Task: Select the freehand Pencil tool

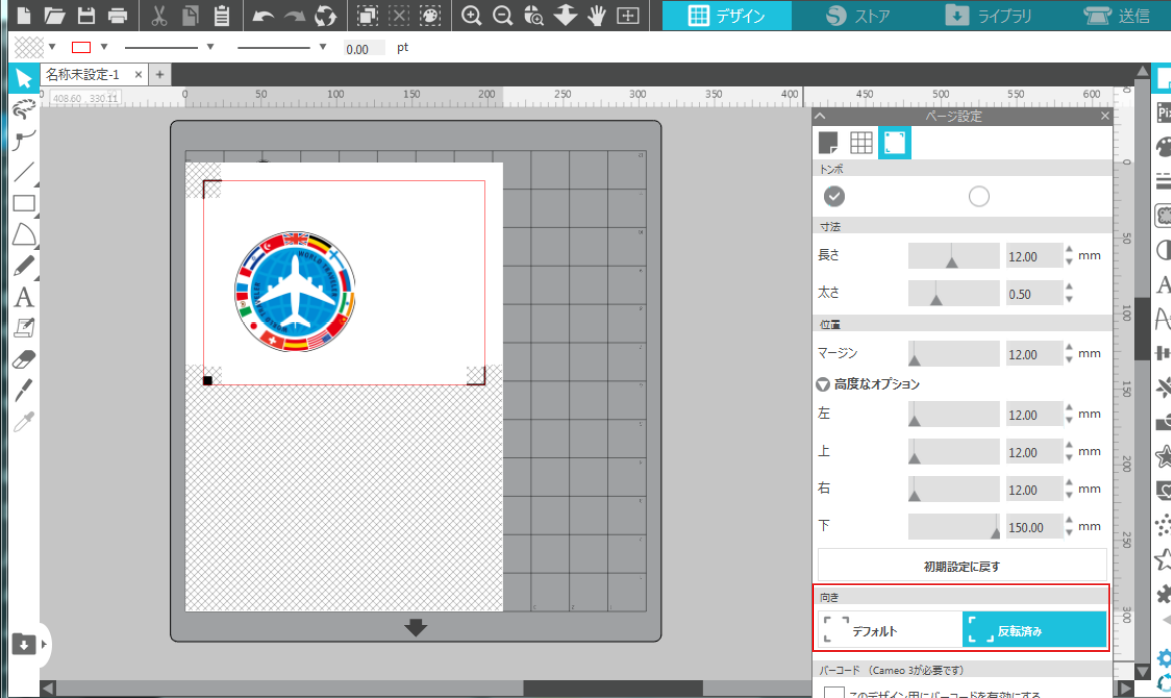Action: coord(24,266)
